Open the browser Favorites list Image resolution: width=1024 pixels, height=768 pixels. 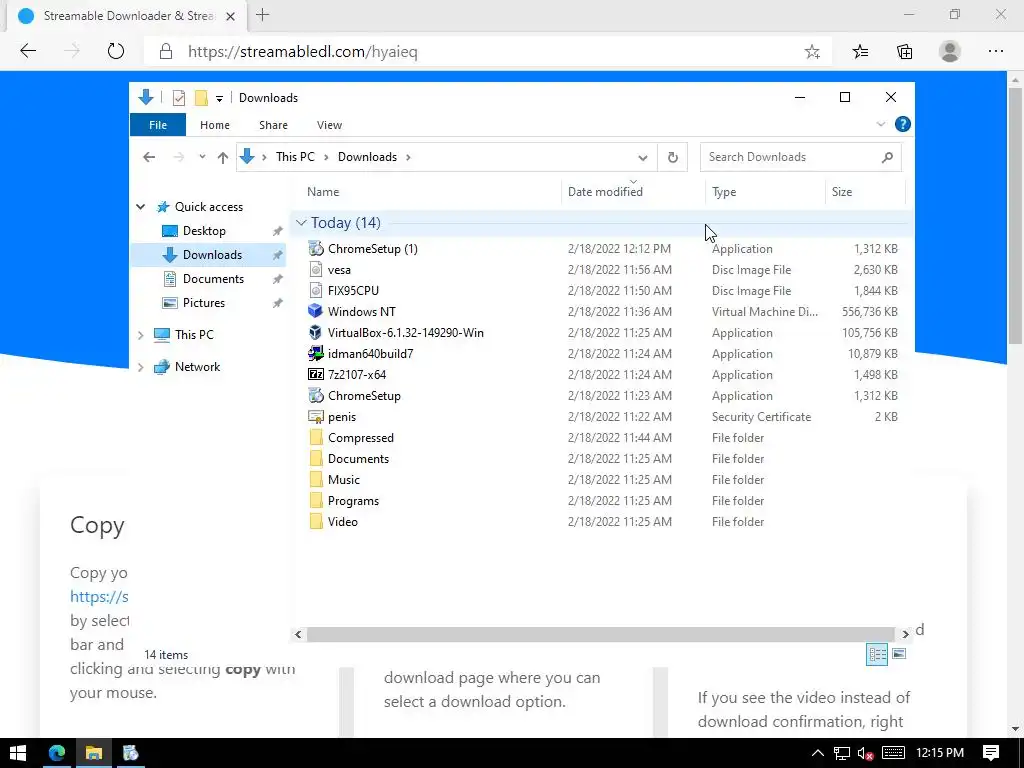point(860,52)
